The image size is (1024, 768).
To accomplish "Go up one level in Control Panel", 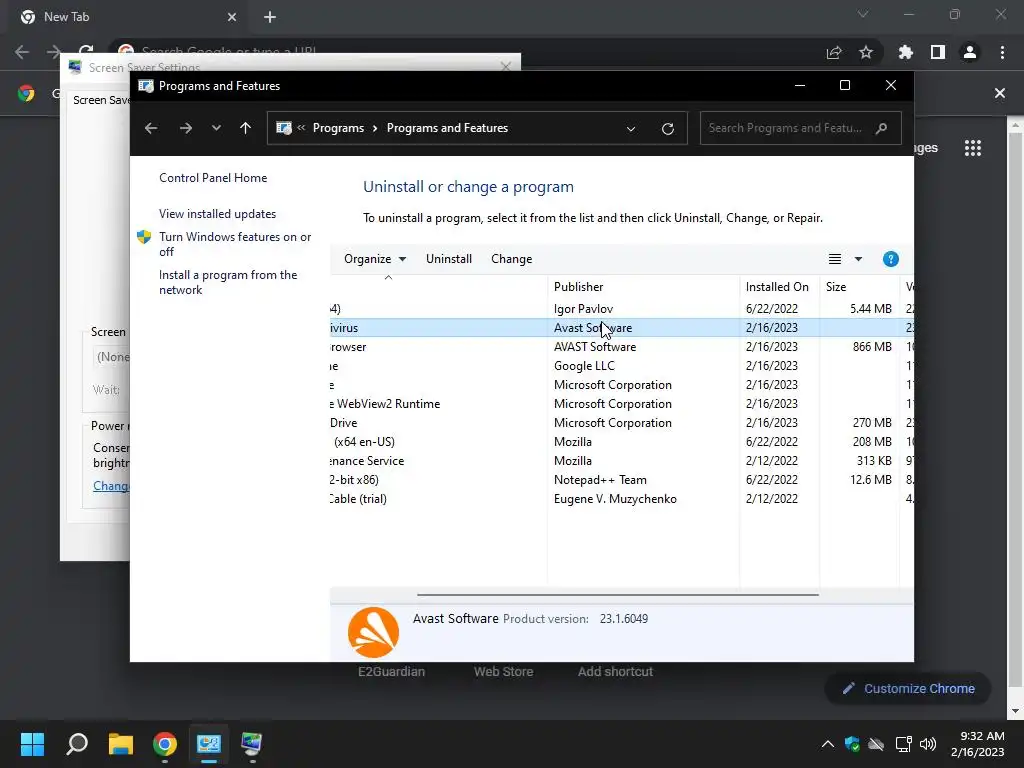I will coord(246,128).
